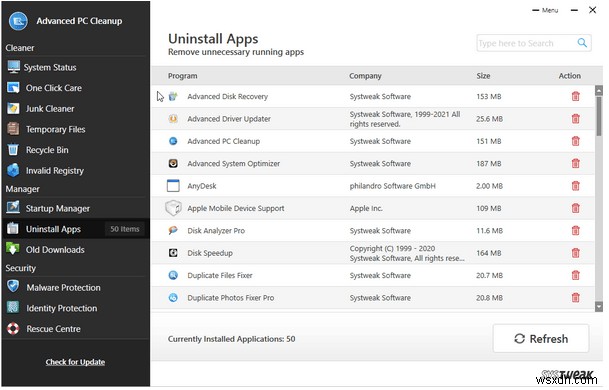Click the trash icon in the Disk Speedup row

(575, 253)
